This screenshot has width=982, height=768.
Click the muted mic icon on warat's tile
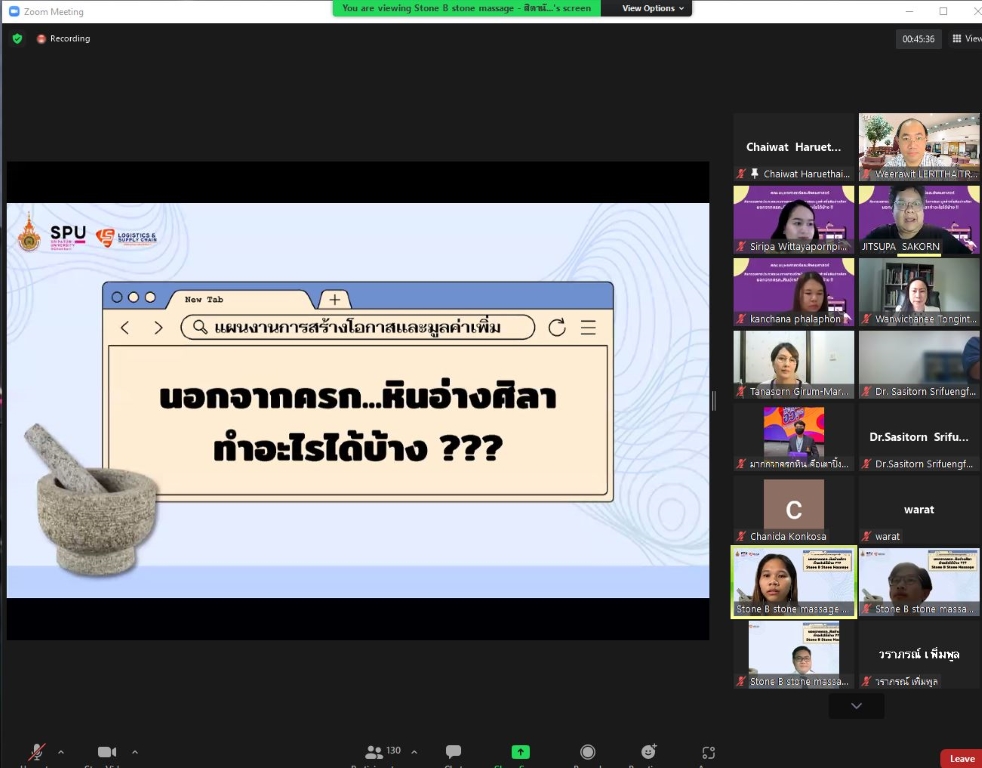867,536
